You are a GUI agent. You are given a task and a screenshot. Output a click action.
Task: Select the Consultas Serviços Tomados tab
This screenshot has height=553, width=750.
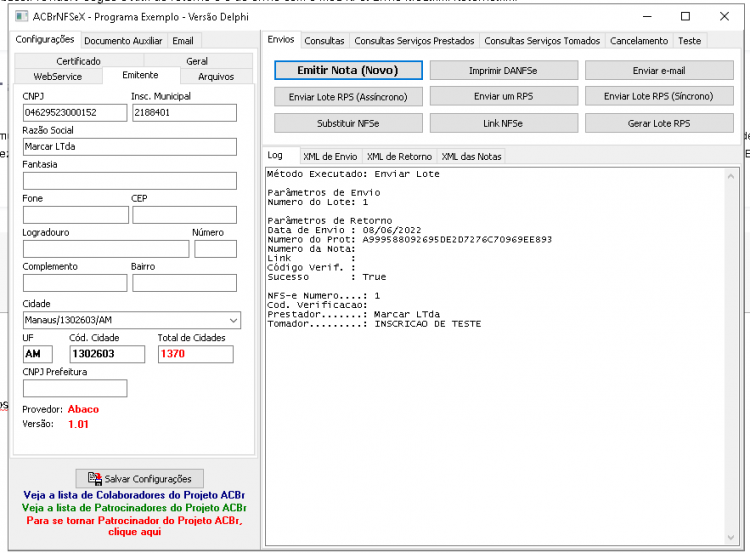(x=542, y=41)
